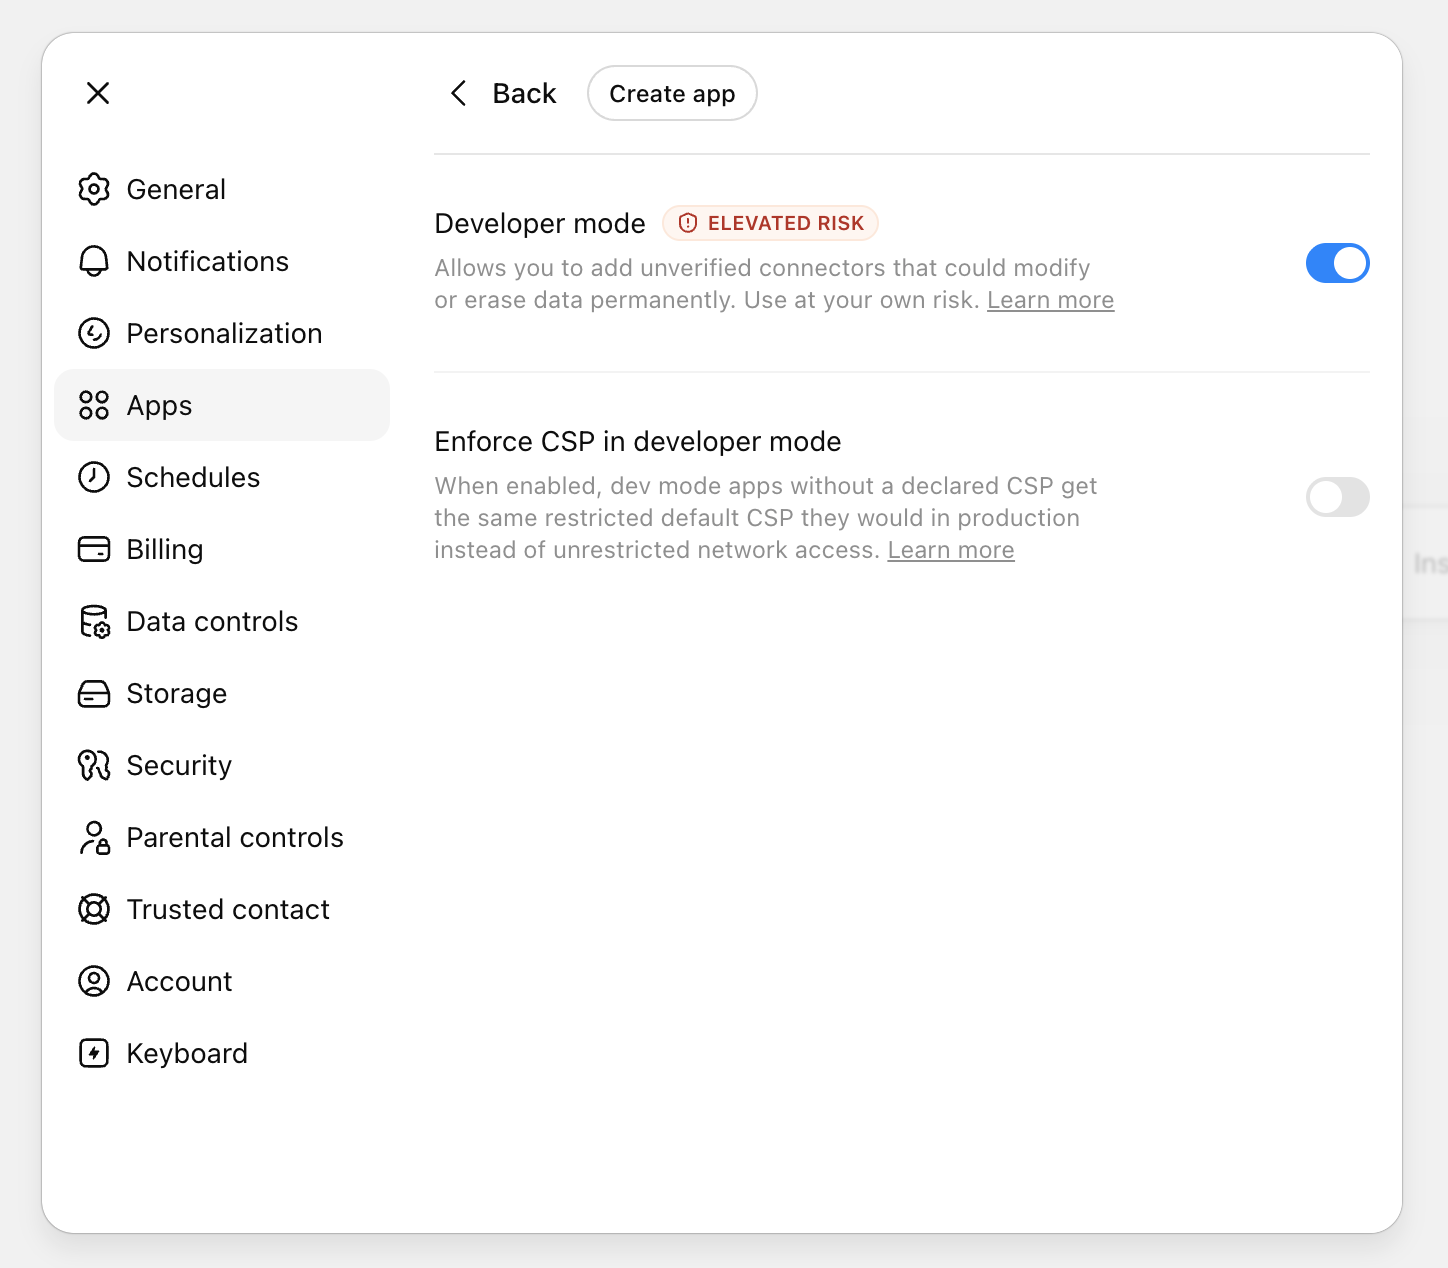Enable Enforce CSP in developer mode toggle
This screenshot has width=1448, height=1268.
coord(1337,497)
